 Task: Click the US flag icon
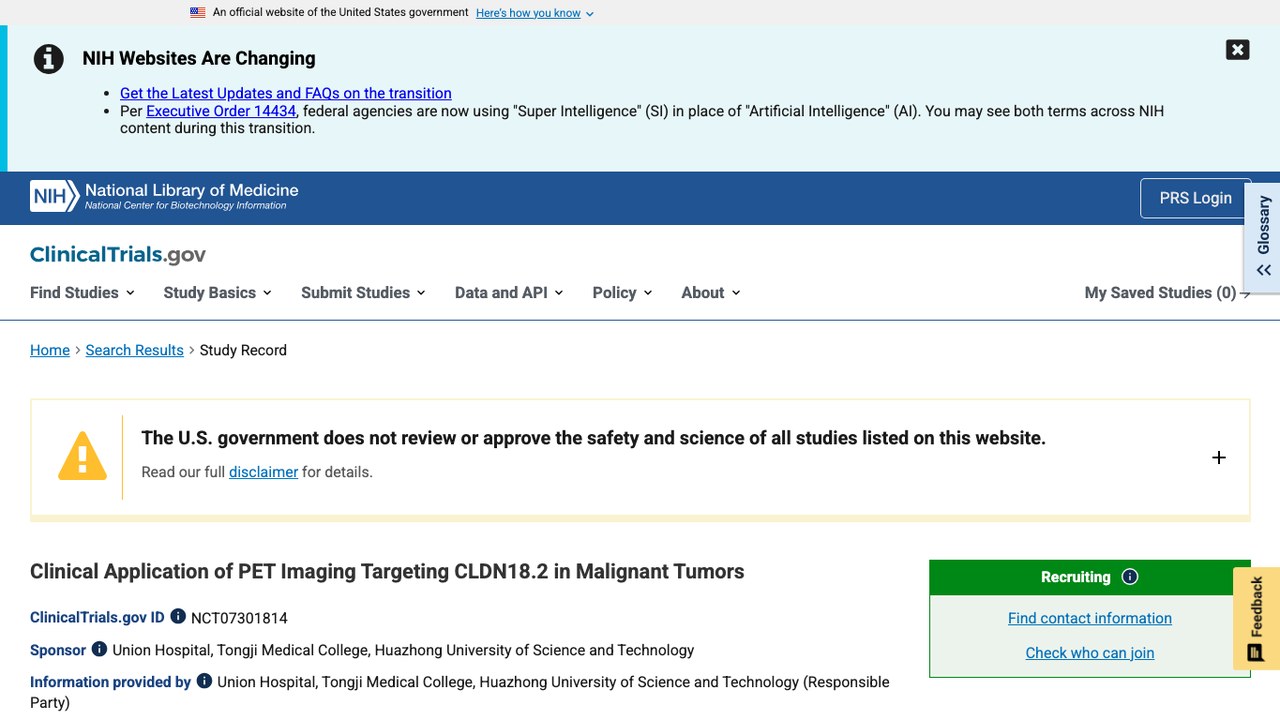tap(198, 13)
